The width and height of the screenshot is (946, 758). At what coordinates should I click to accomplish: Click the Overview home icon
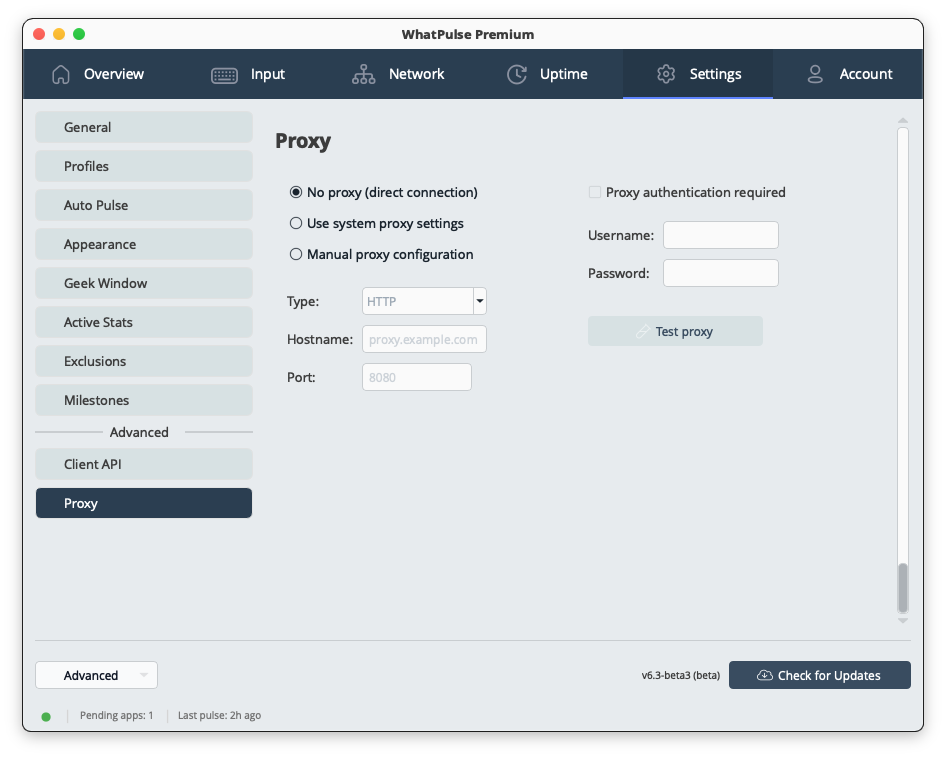pos(61,74)
